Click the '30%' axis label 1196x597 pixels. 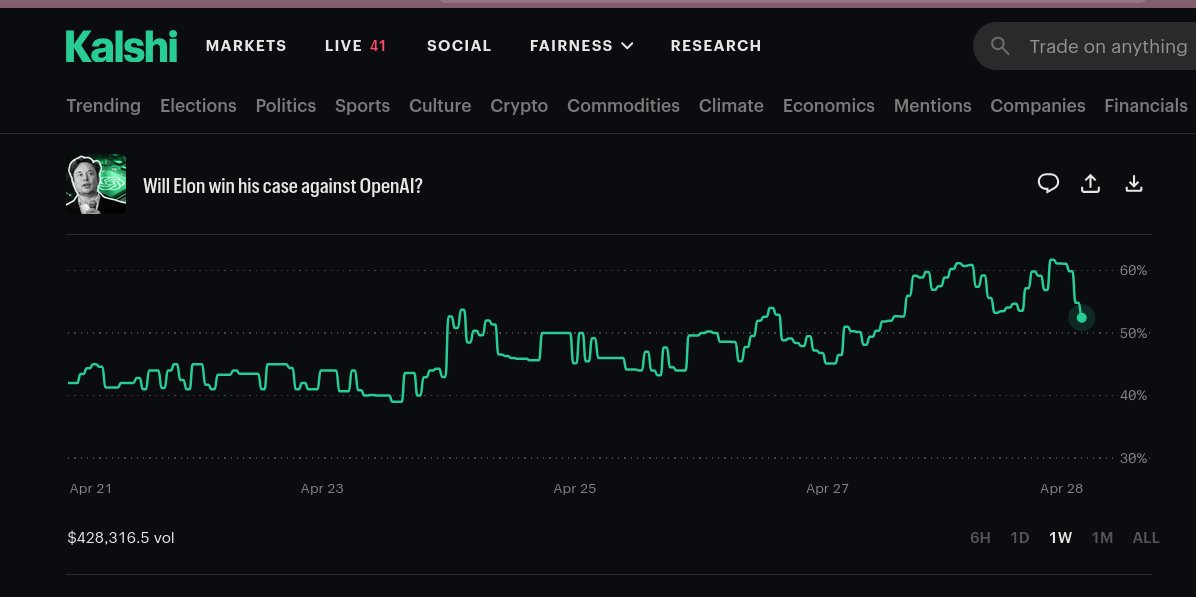pyautogui.click(x=1133, y=458)
